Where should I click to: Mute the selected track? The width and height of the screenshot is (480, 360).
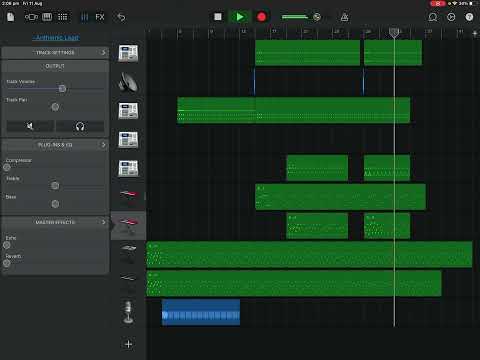pos(30,126)
